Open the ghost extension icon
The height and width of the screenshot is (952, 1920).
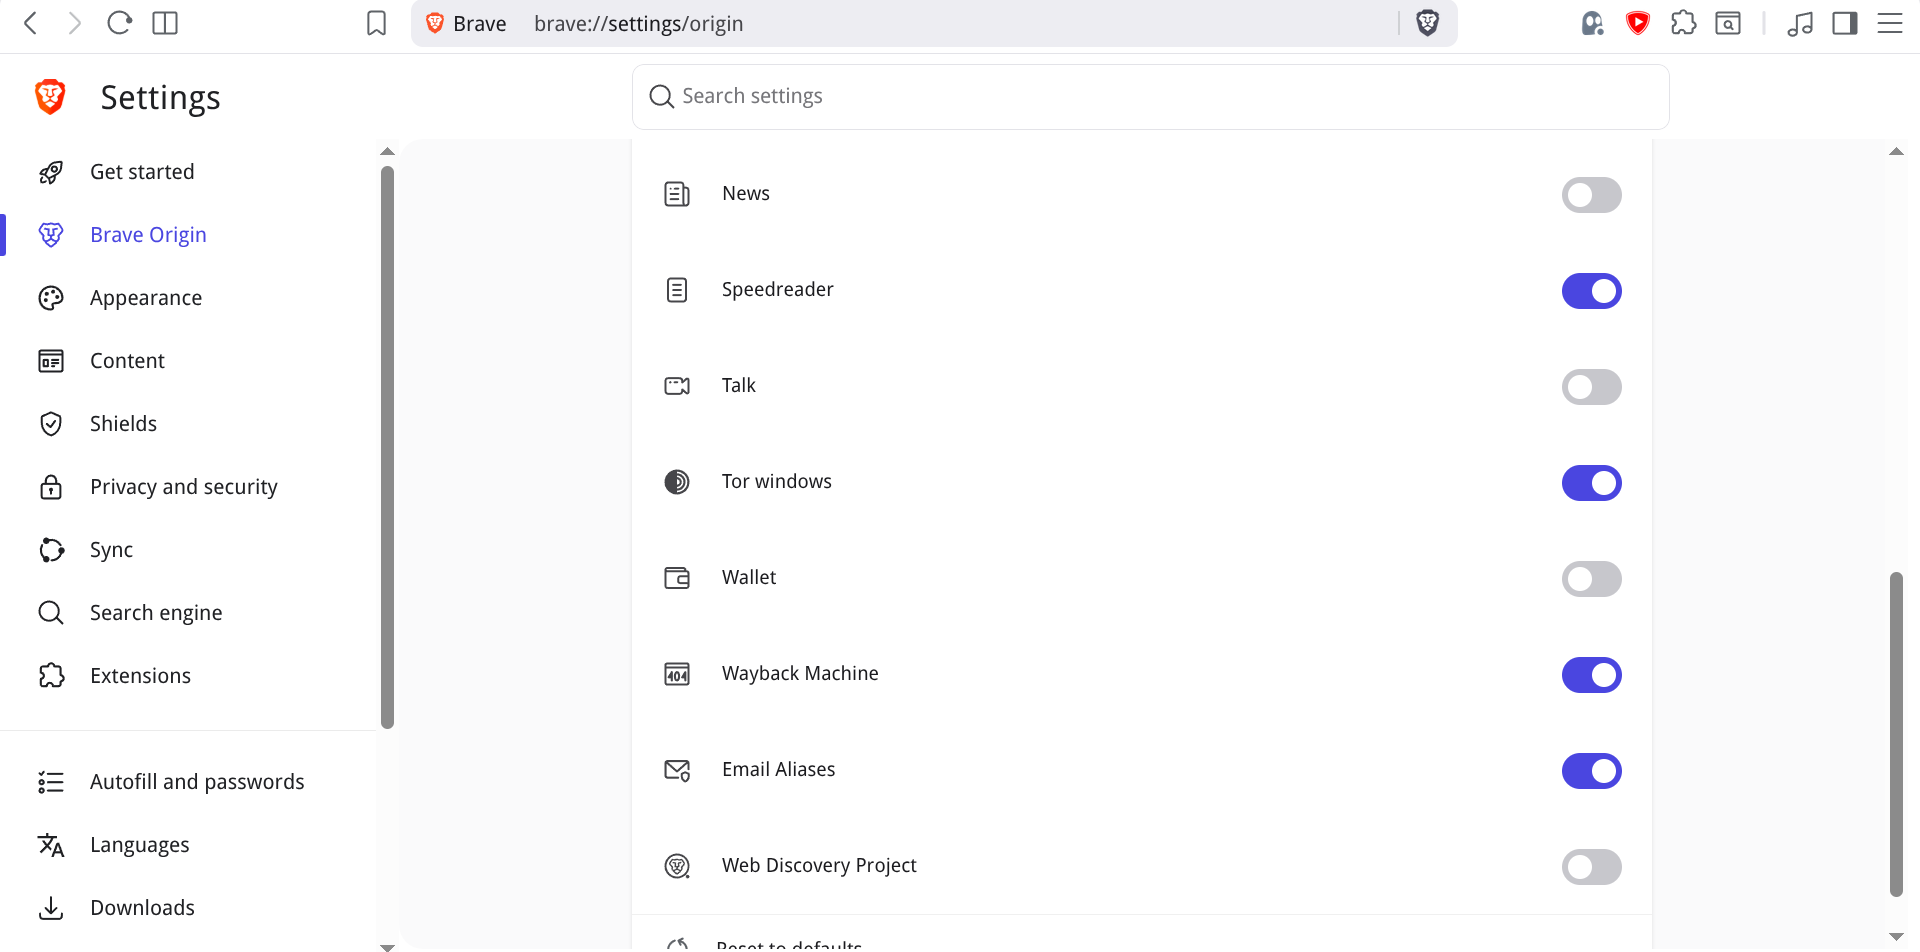(1593, 23)
